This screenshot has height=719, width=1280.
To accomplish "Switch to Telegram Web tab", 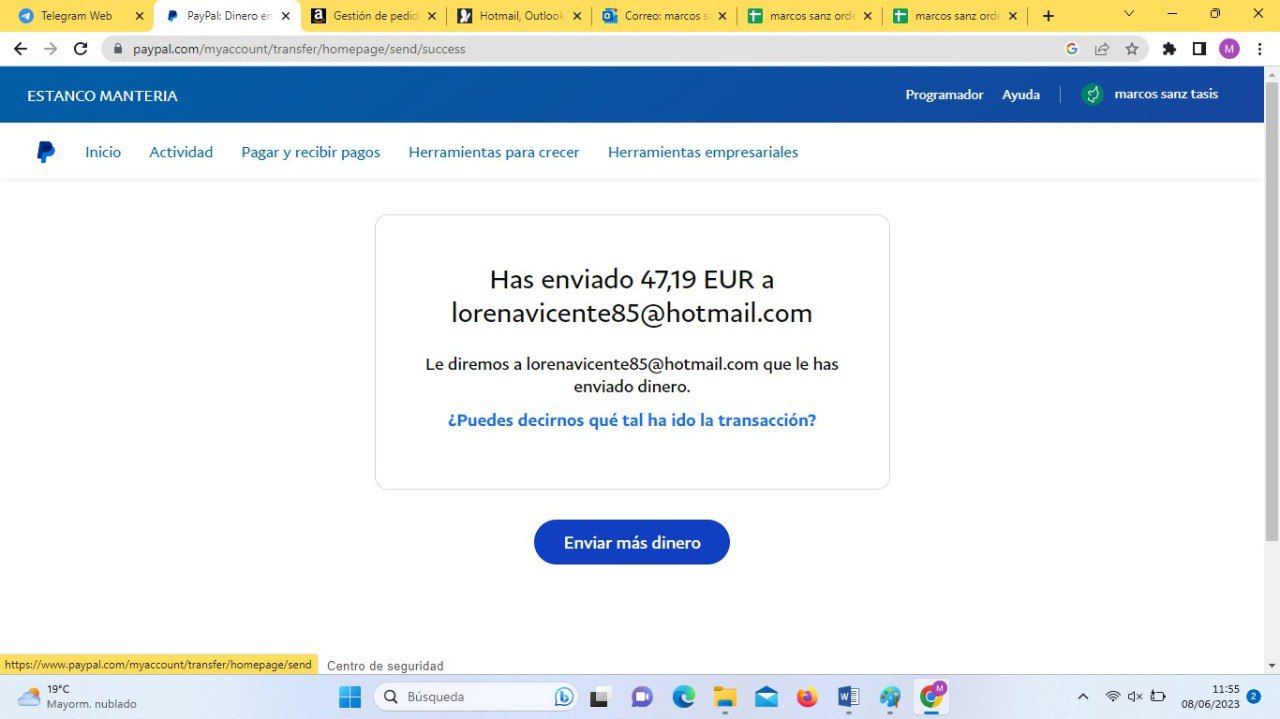I will (x=76, y=16).
